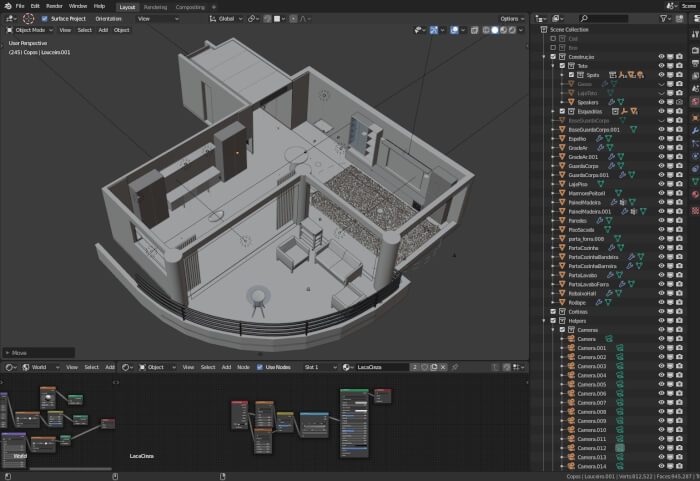The width and height of the screenshot is (700, 481).
Task: Hide the Construção collection with eye icon
Action: (x=661, y=57)
